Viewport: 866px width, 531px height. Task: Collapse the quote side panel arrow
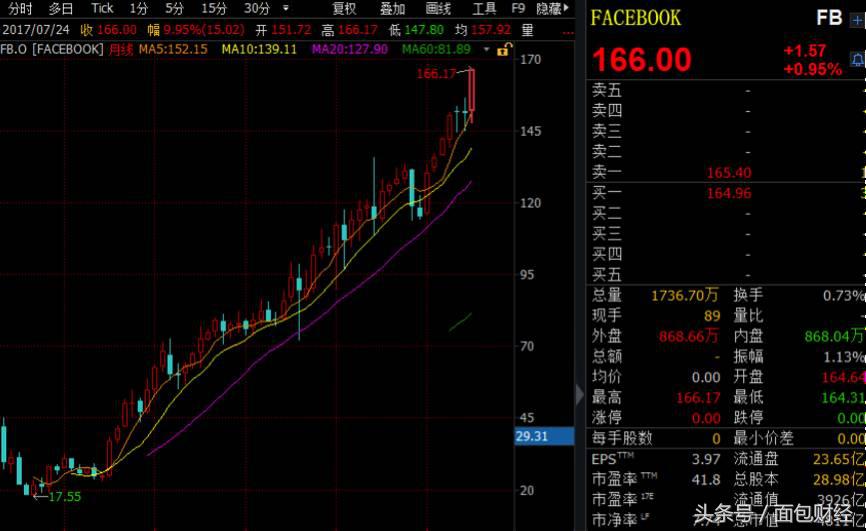pyautogui.click(x=579, y=395)
